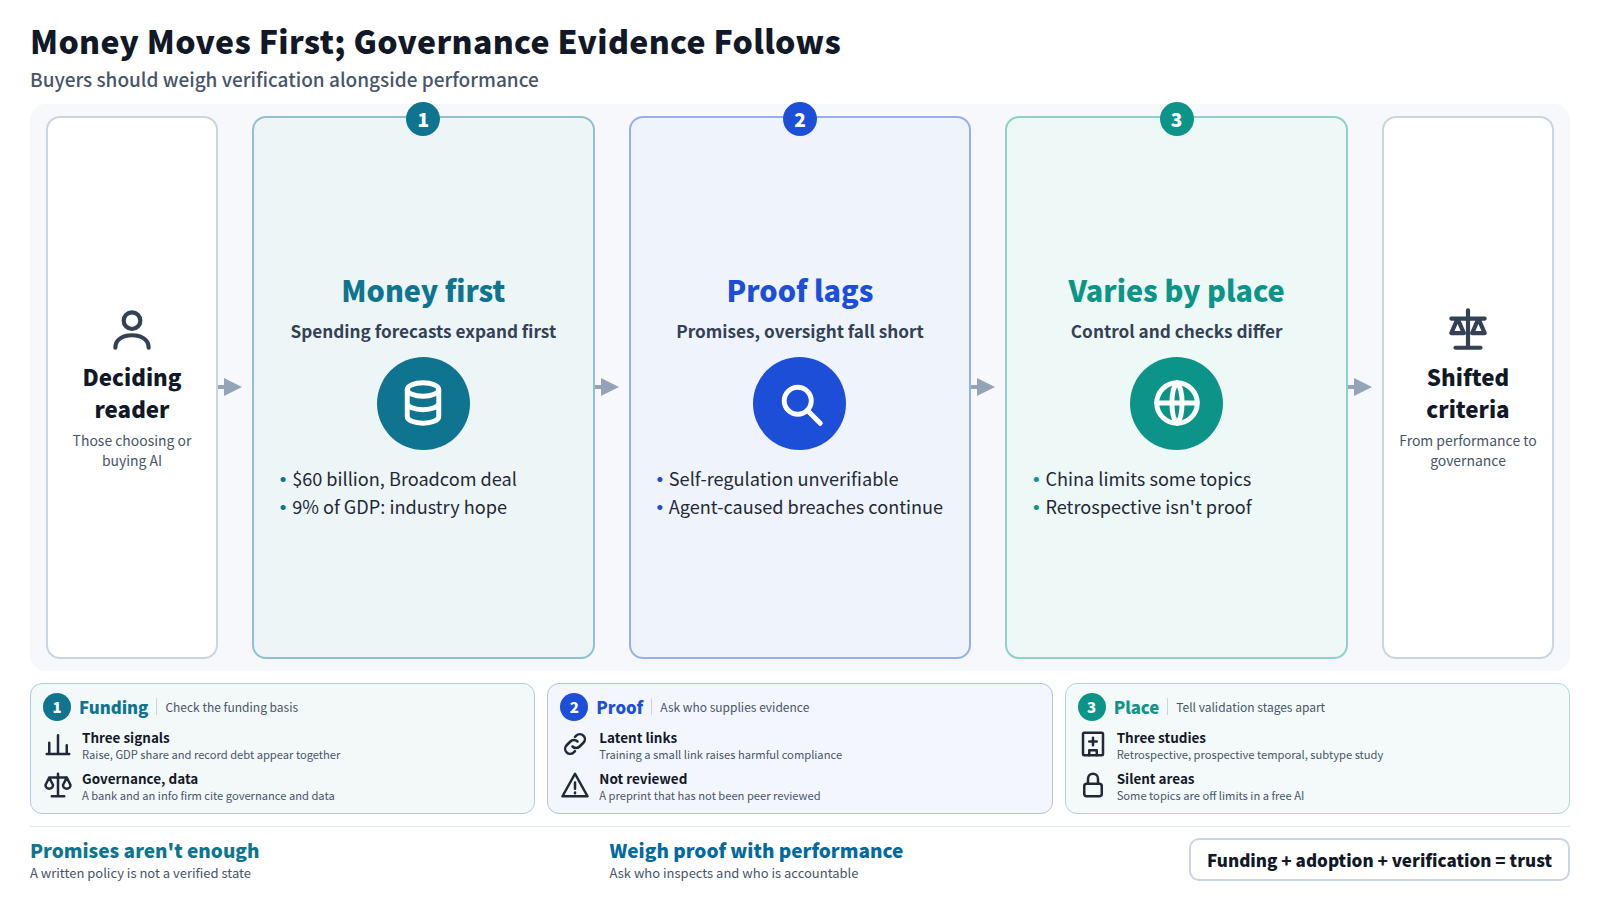Viewport: 1600px width, 900px height.
Task: Select the 'Agent-caused breaches continue' bullet
Action: (x=800, y=507)
